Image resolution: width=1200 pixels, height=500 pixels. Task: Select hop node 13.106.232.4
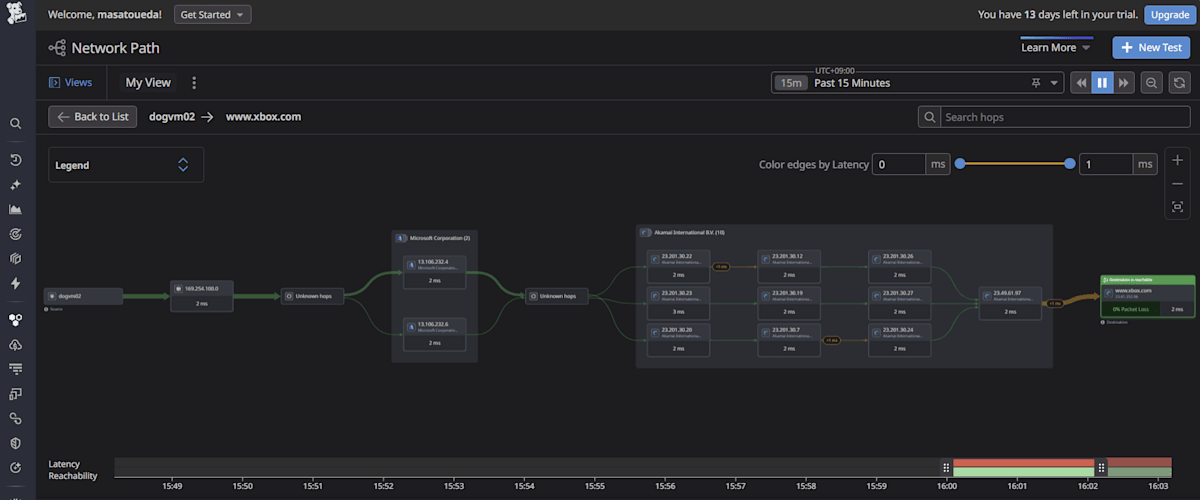tap(434, 272)
